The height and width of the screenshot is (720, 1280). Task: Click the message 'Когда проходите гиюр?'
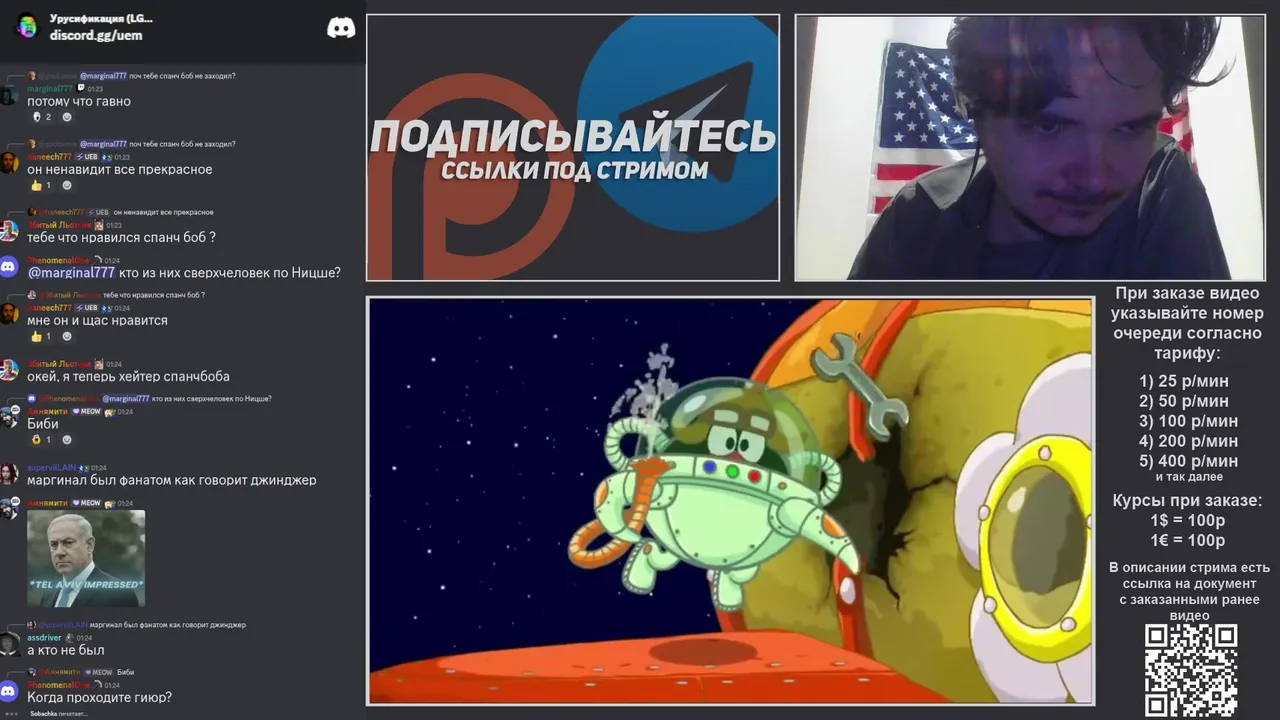pyautogui.click(x=99, y=698)
